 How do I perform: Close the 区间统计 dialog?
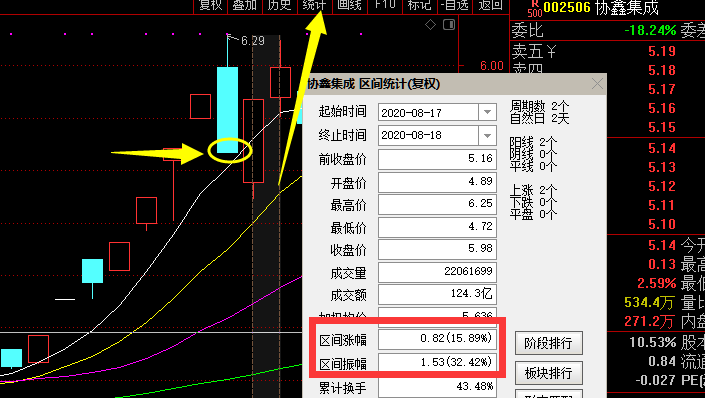(597, 84)
